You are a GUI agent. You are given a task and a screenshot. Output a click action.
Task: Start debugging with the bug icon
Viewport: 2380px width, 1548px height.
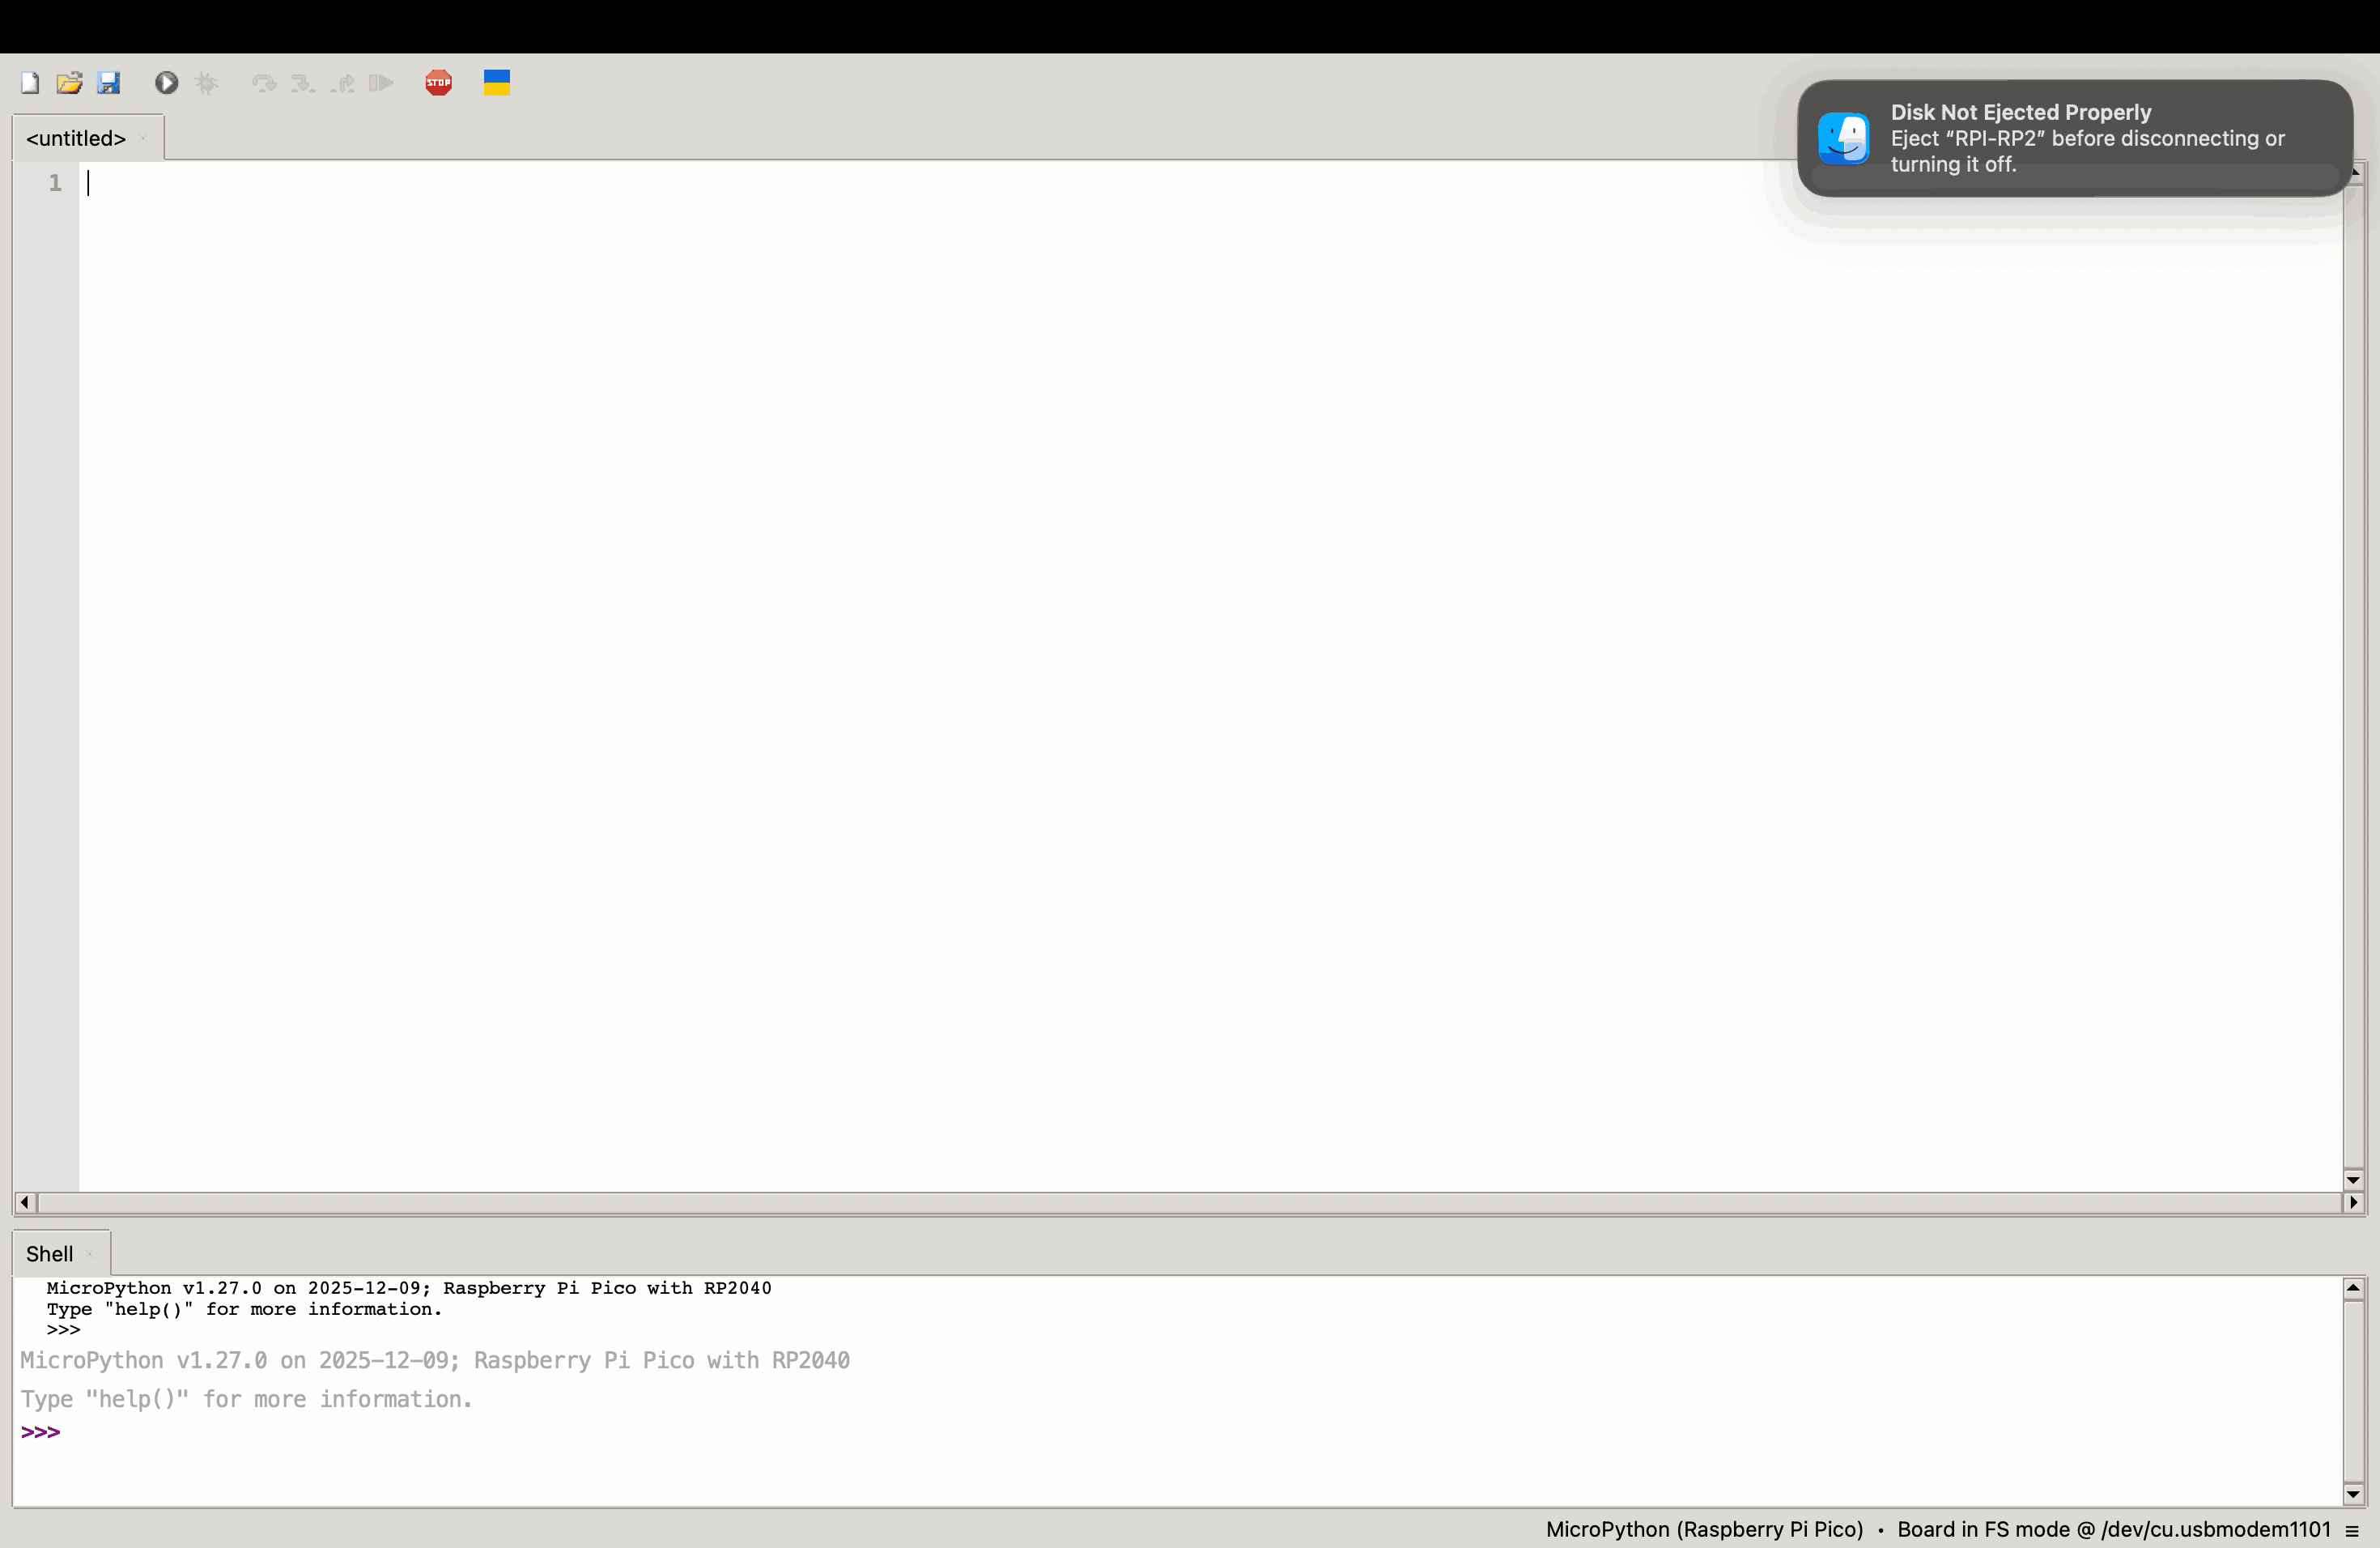pos(206,83)
